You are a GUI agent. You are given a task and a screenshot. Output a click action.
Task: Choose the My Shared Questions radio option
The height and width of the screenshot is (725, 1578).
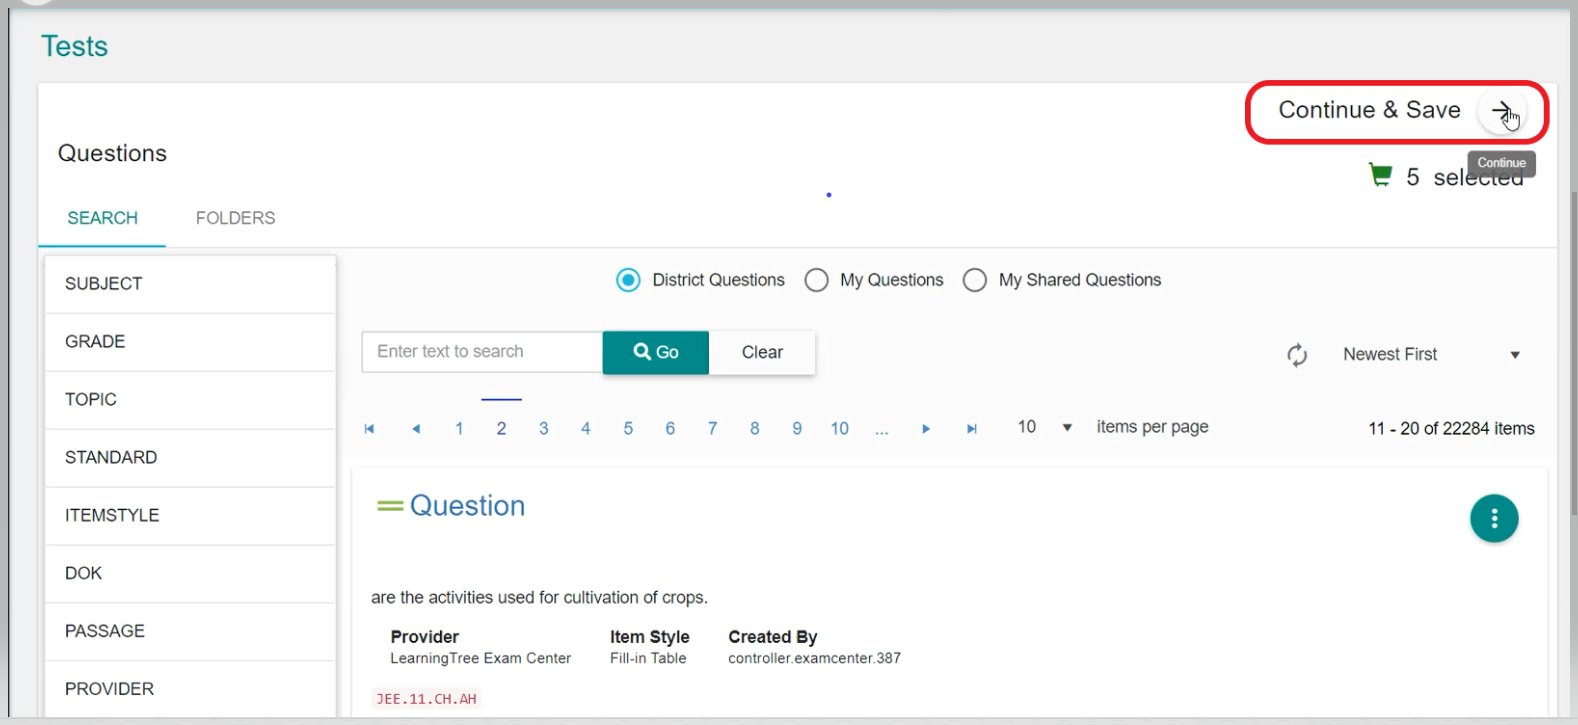975,280
